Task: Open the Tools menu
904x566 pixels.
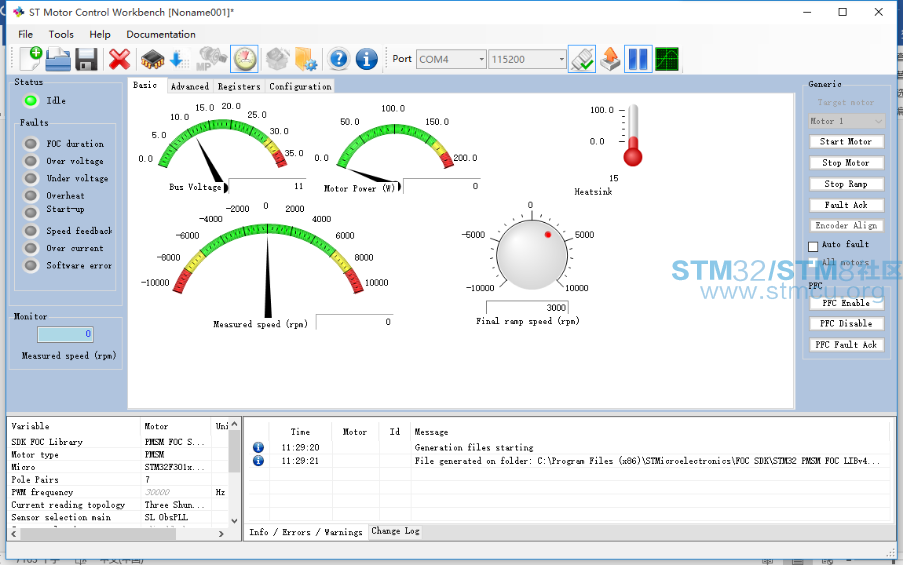Action: click(61, 34)
